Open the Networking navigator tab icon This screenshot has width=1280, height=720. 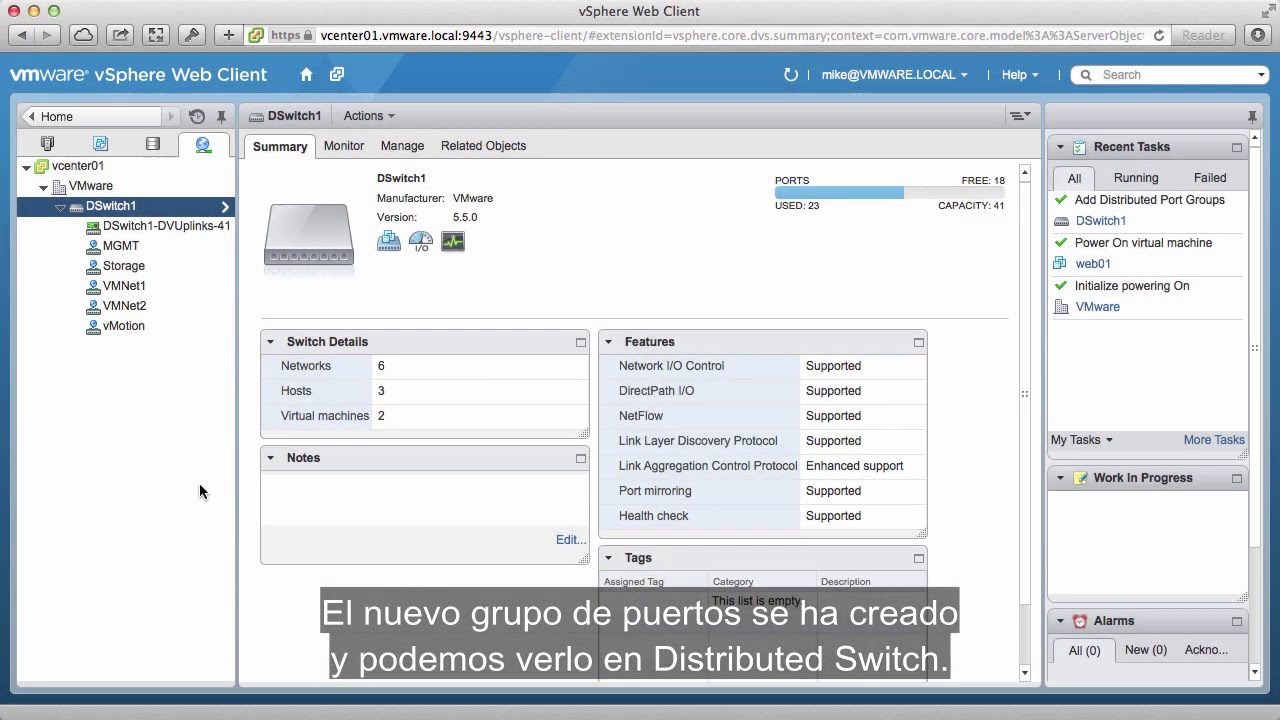[x=203, y=144]
